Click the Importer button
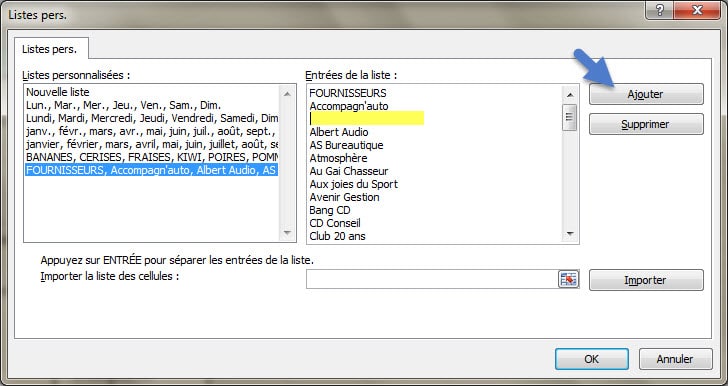Viewport: 728px width, 386px height. click(x=646, y=280)
